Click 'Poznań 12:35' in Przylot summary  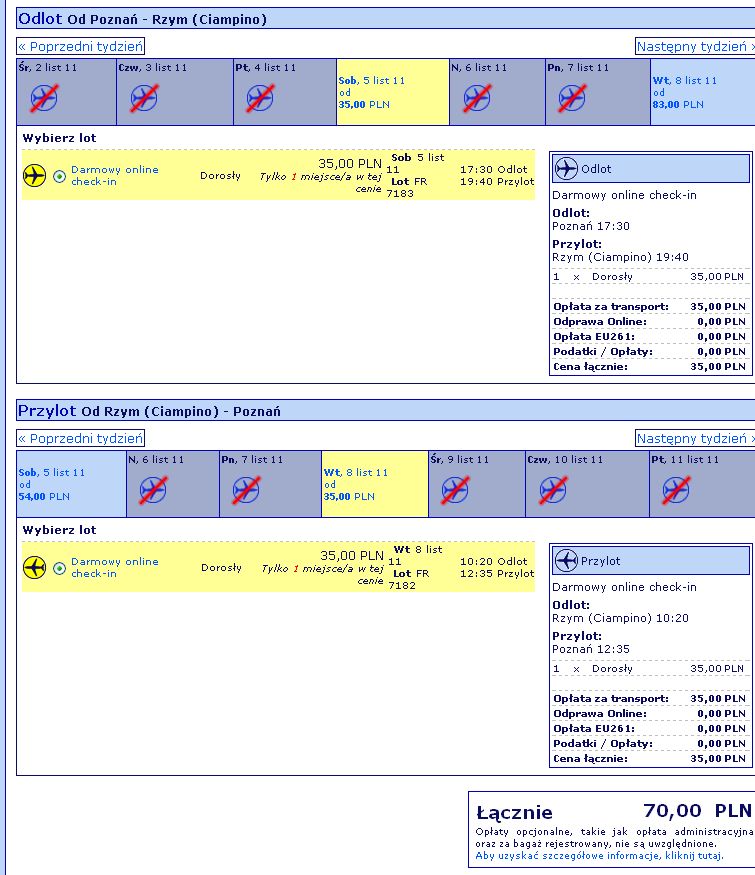click(590, 649)
